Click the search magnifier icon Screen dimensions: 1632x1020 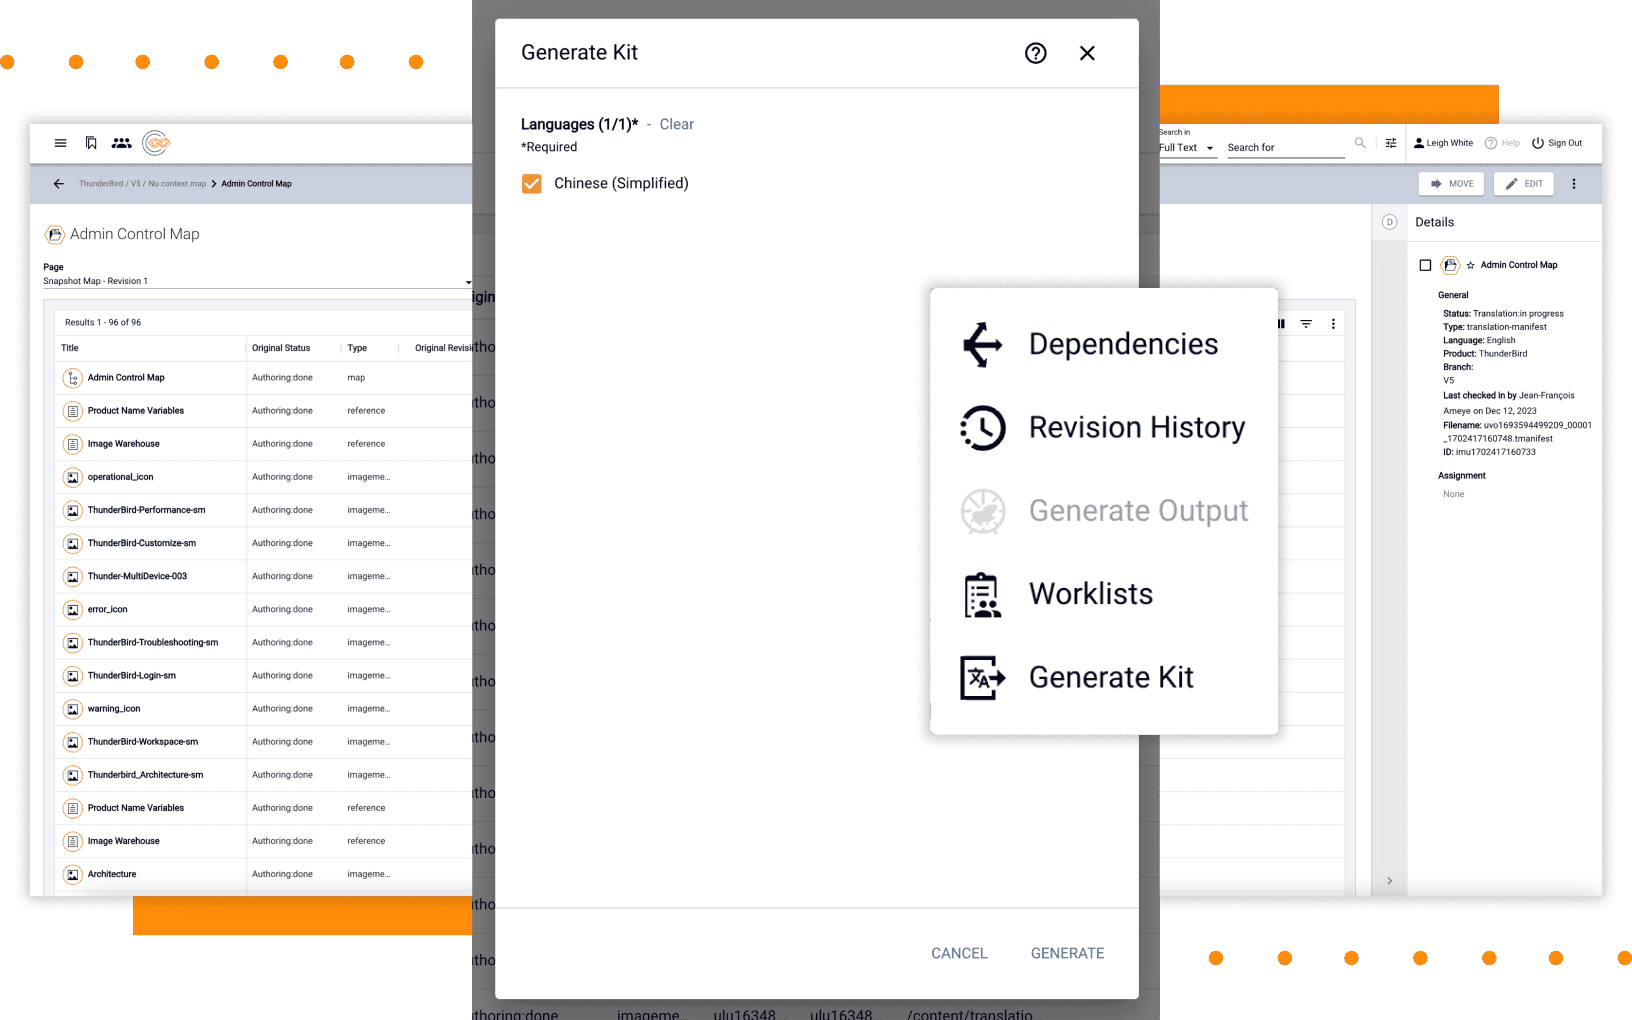[x=1360, y=143]
